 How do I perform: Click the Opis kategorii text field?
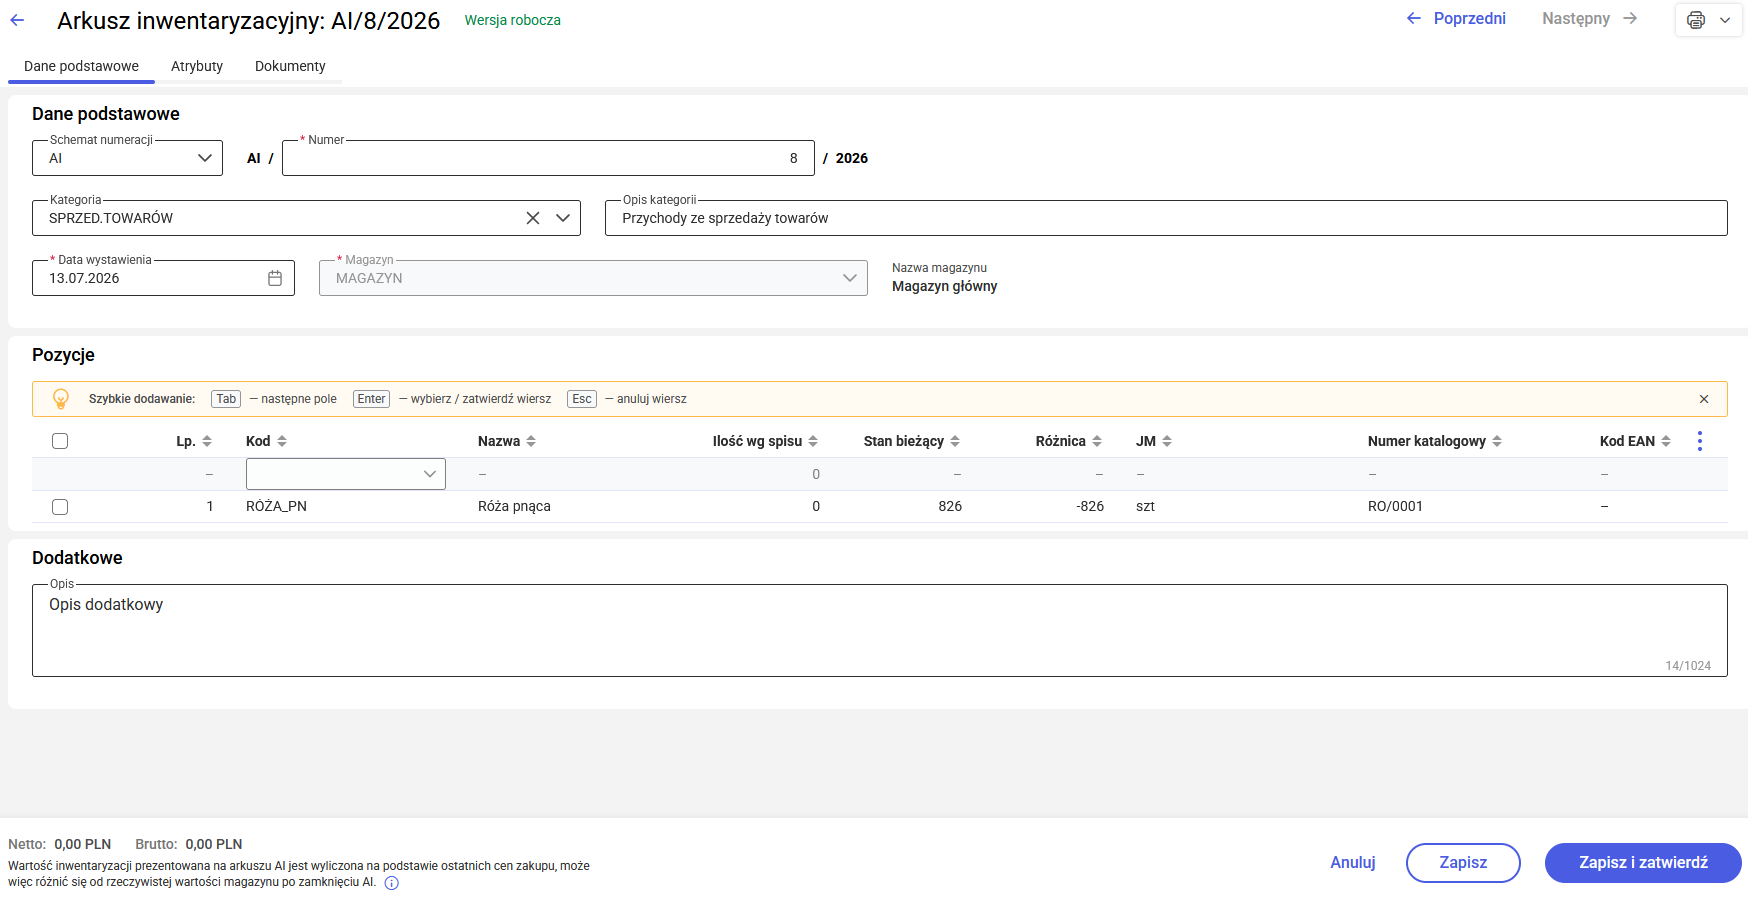tap(1166, 218)
